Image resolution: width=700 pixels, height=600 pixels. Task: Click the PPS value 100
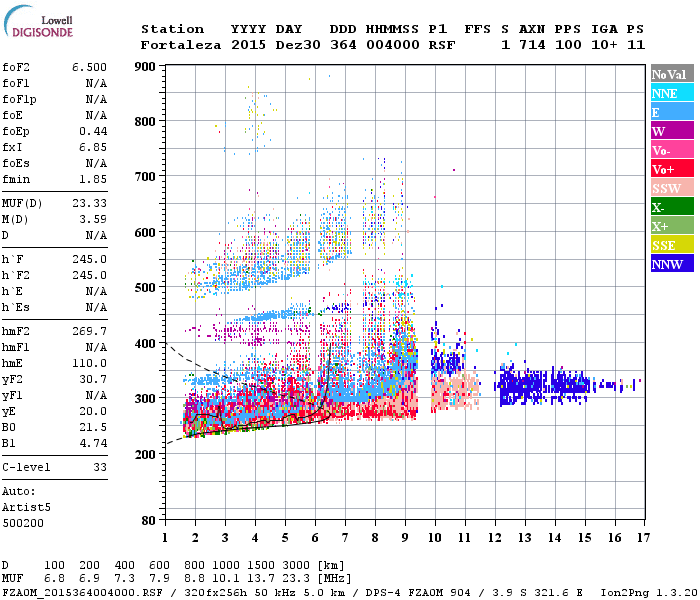pyautogui.click(x=568, y=45)
